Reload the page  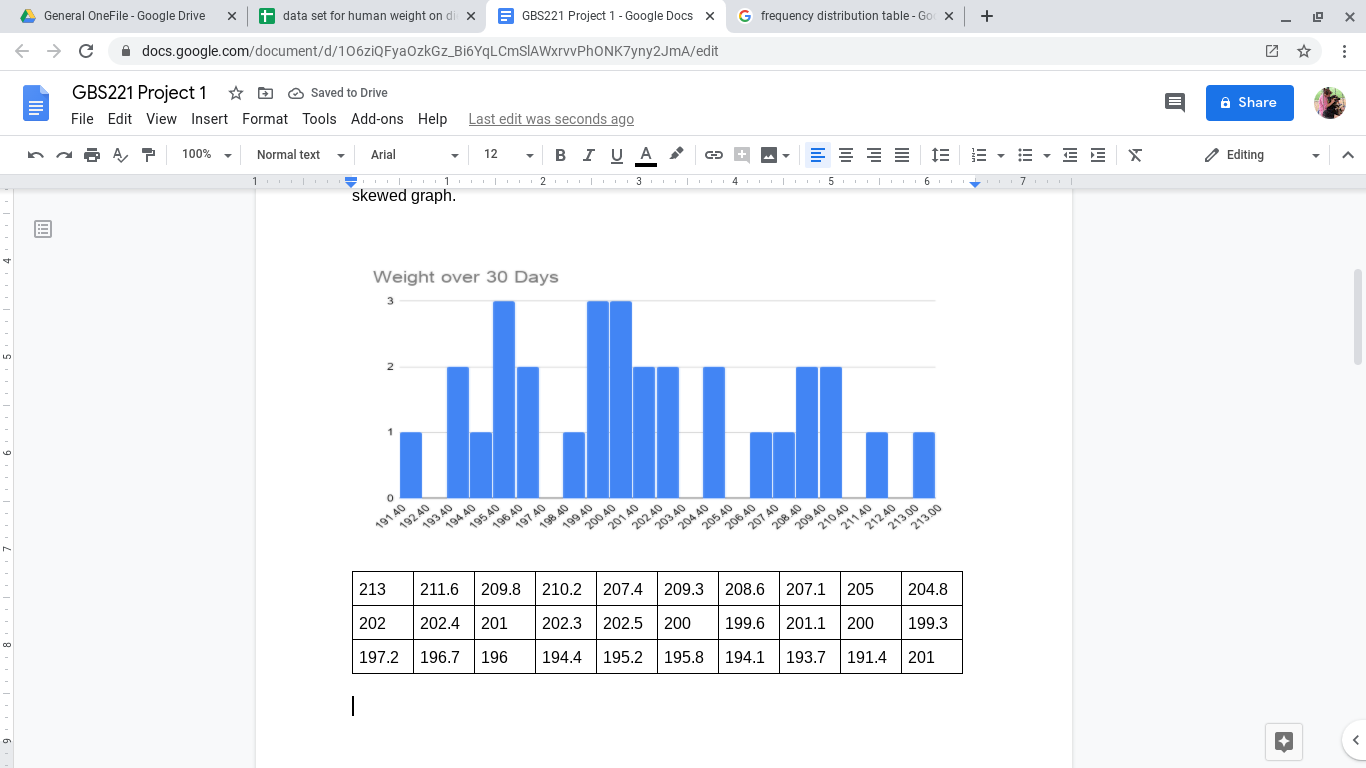point(86,51)
